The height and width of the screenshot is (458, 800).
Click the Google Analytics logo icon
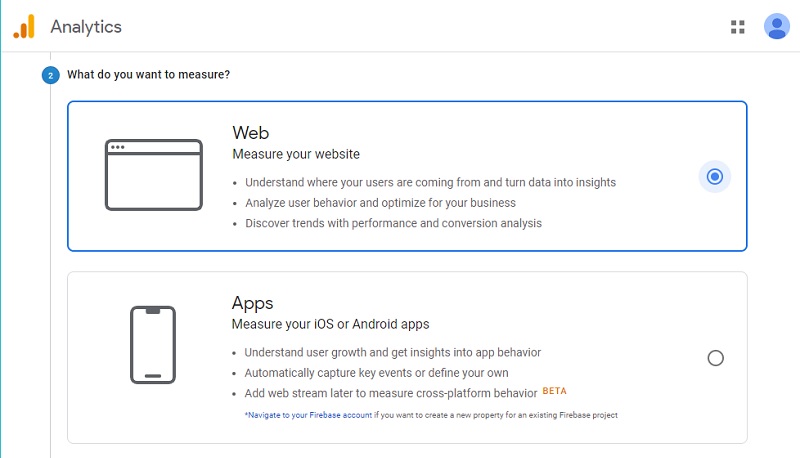point(24,27)
